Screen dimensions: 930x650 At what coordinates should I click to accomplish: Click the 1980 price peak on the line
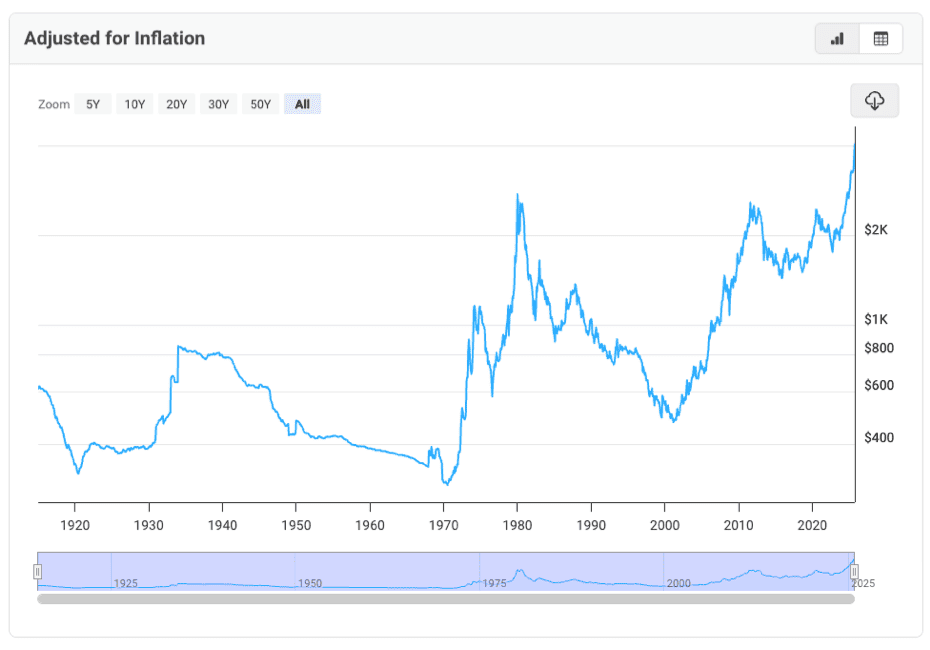click(517, 195)
